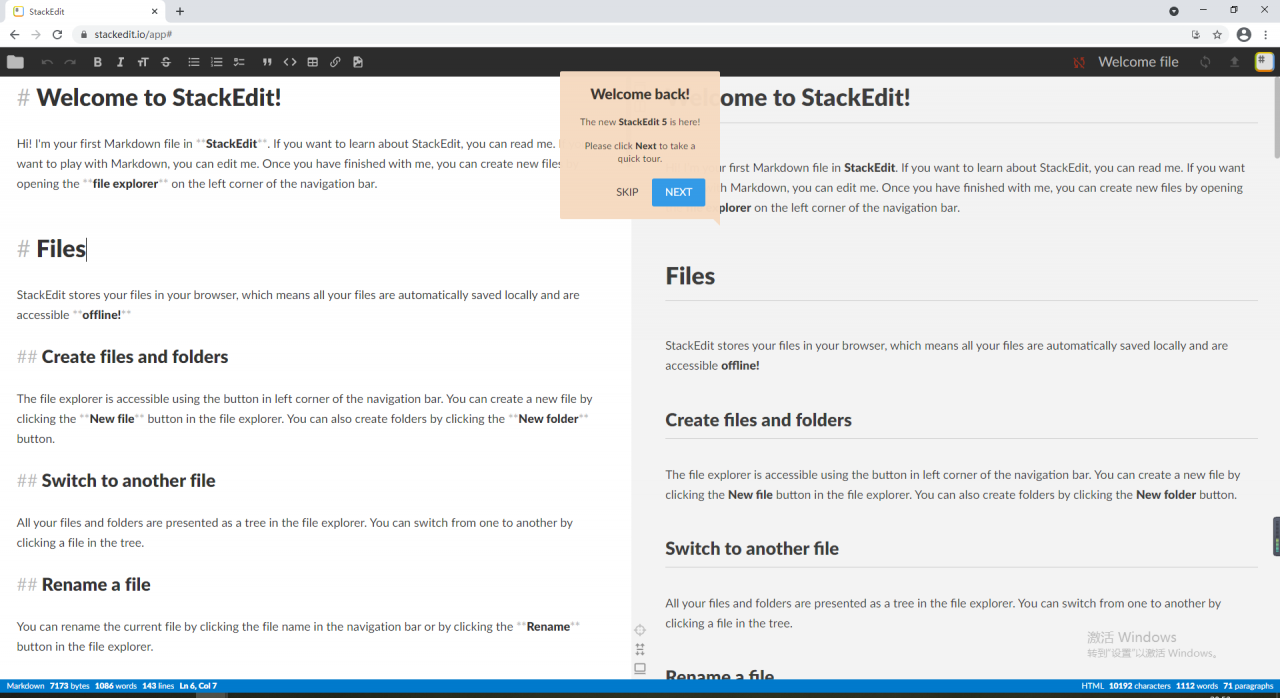This screenshot has height=698, width=1280.
Task: Click the "Files" heading in the editor
Action: click(x=61, y=249)
